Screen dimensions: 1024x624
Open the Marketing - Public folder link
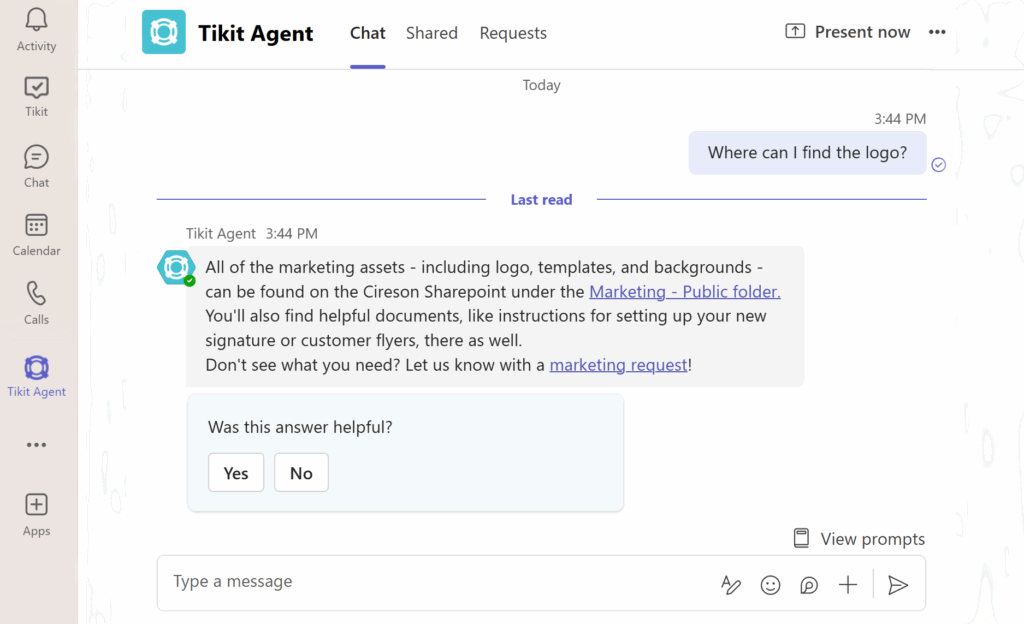684,291
